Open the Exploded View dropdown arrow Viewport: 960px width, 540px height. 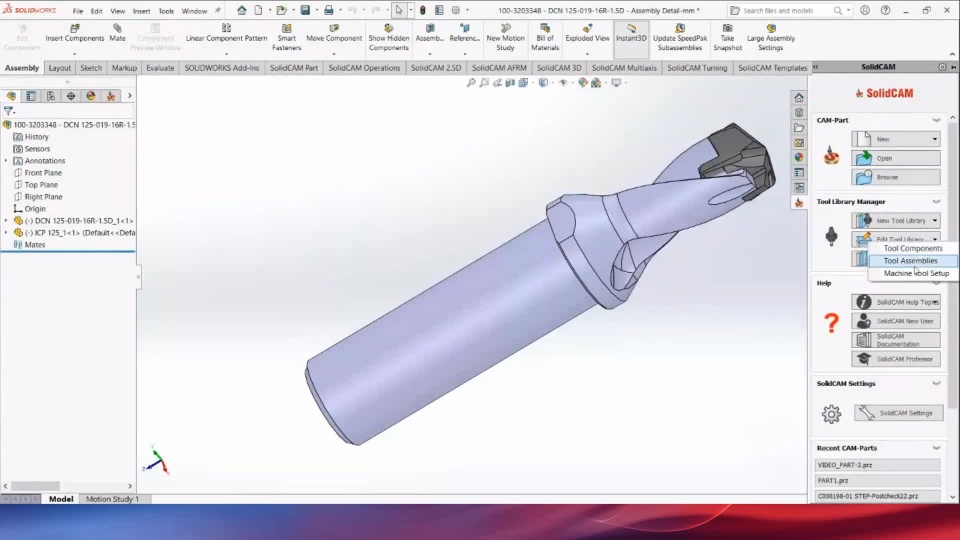coord(587,54)
